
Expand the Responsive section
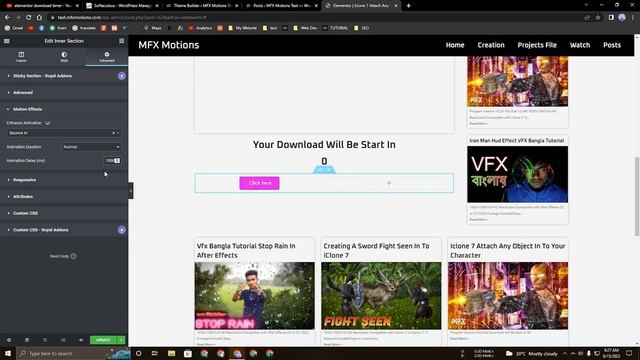pyautogui.click(x=64, y=180)
